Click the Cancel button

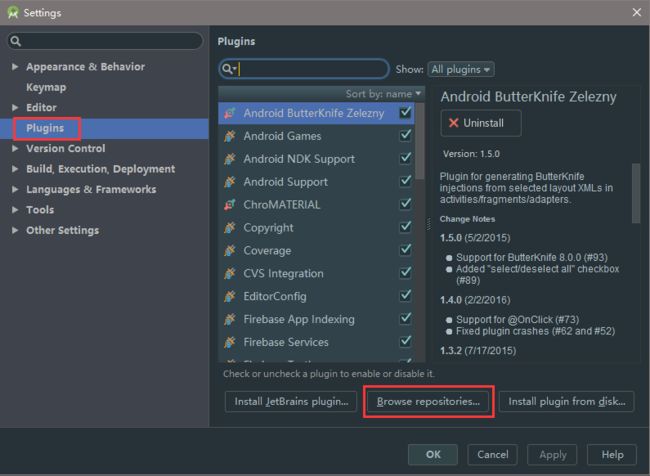tap(492, 454)
